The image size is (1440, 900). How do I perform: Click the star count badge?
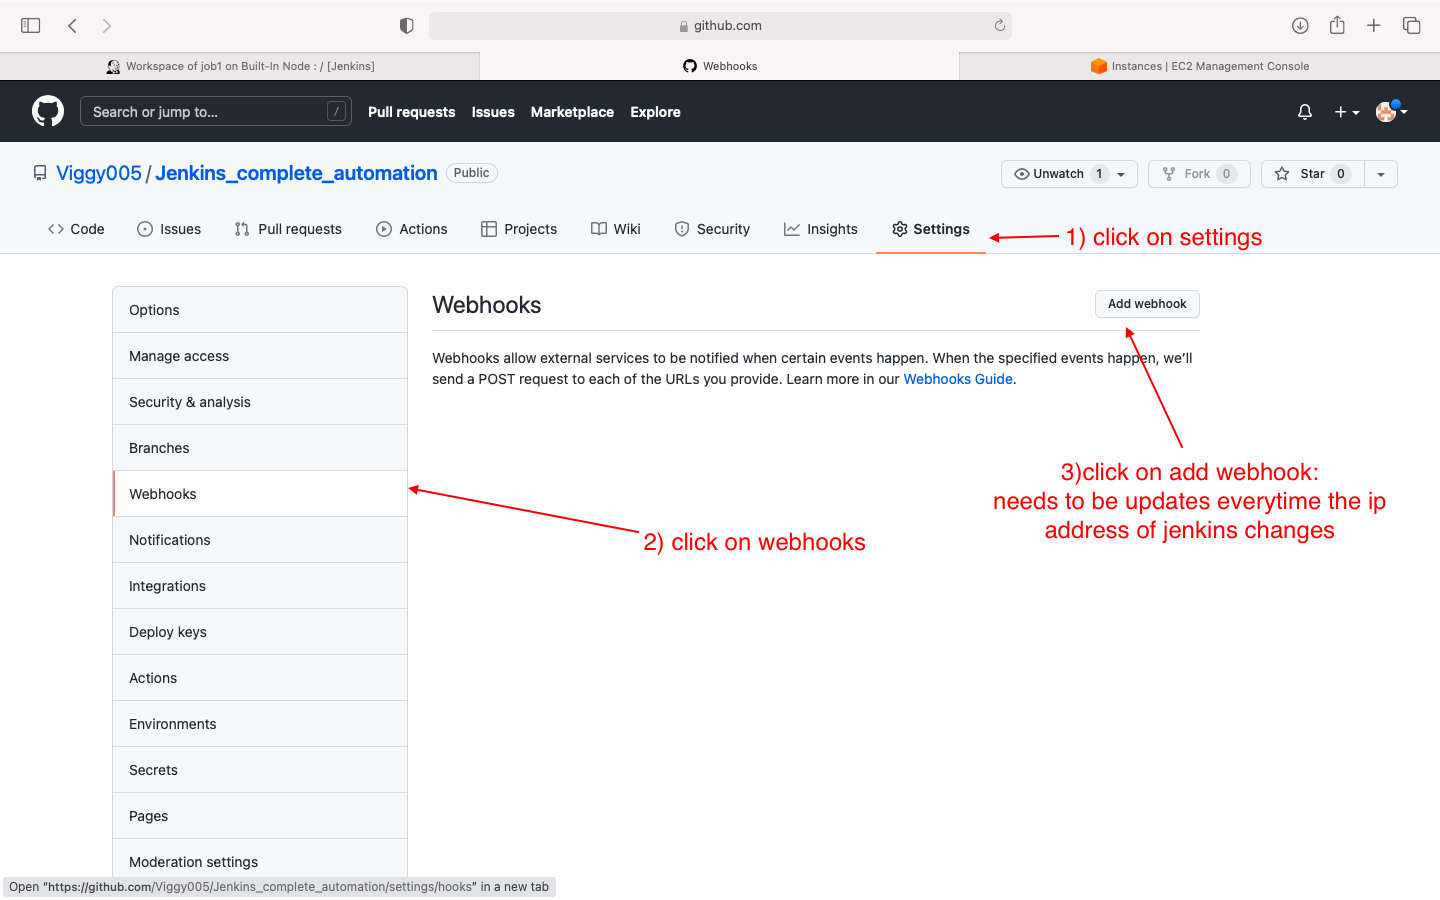coord(1341,174)
